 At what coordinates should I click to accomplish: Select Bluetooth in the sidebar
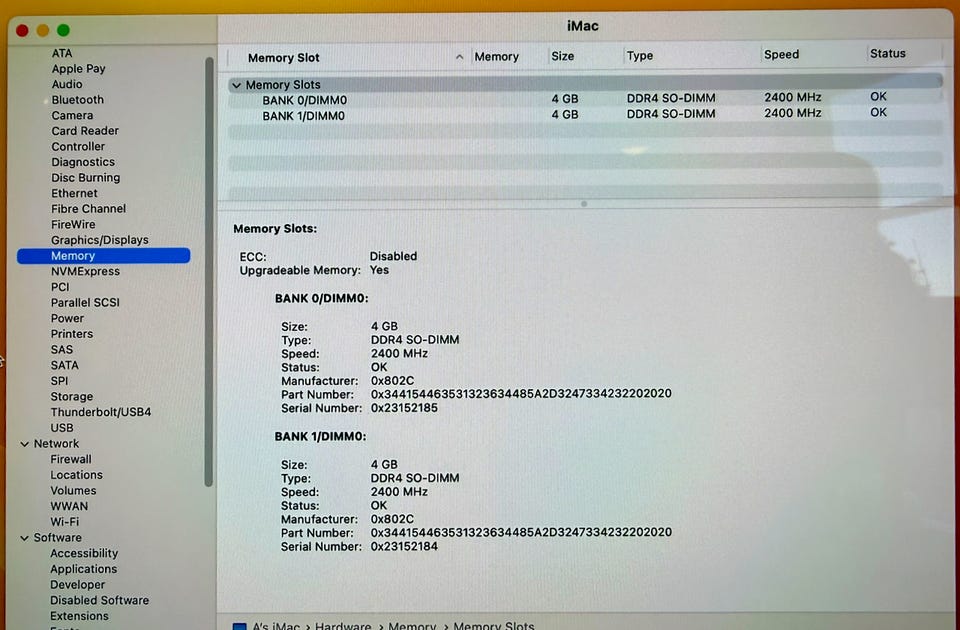pos(78,100)
